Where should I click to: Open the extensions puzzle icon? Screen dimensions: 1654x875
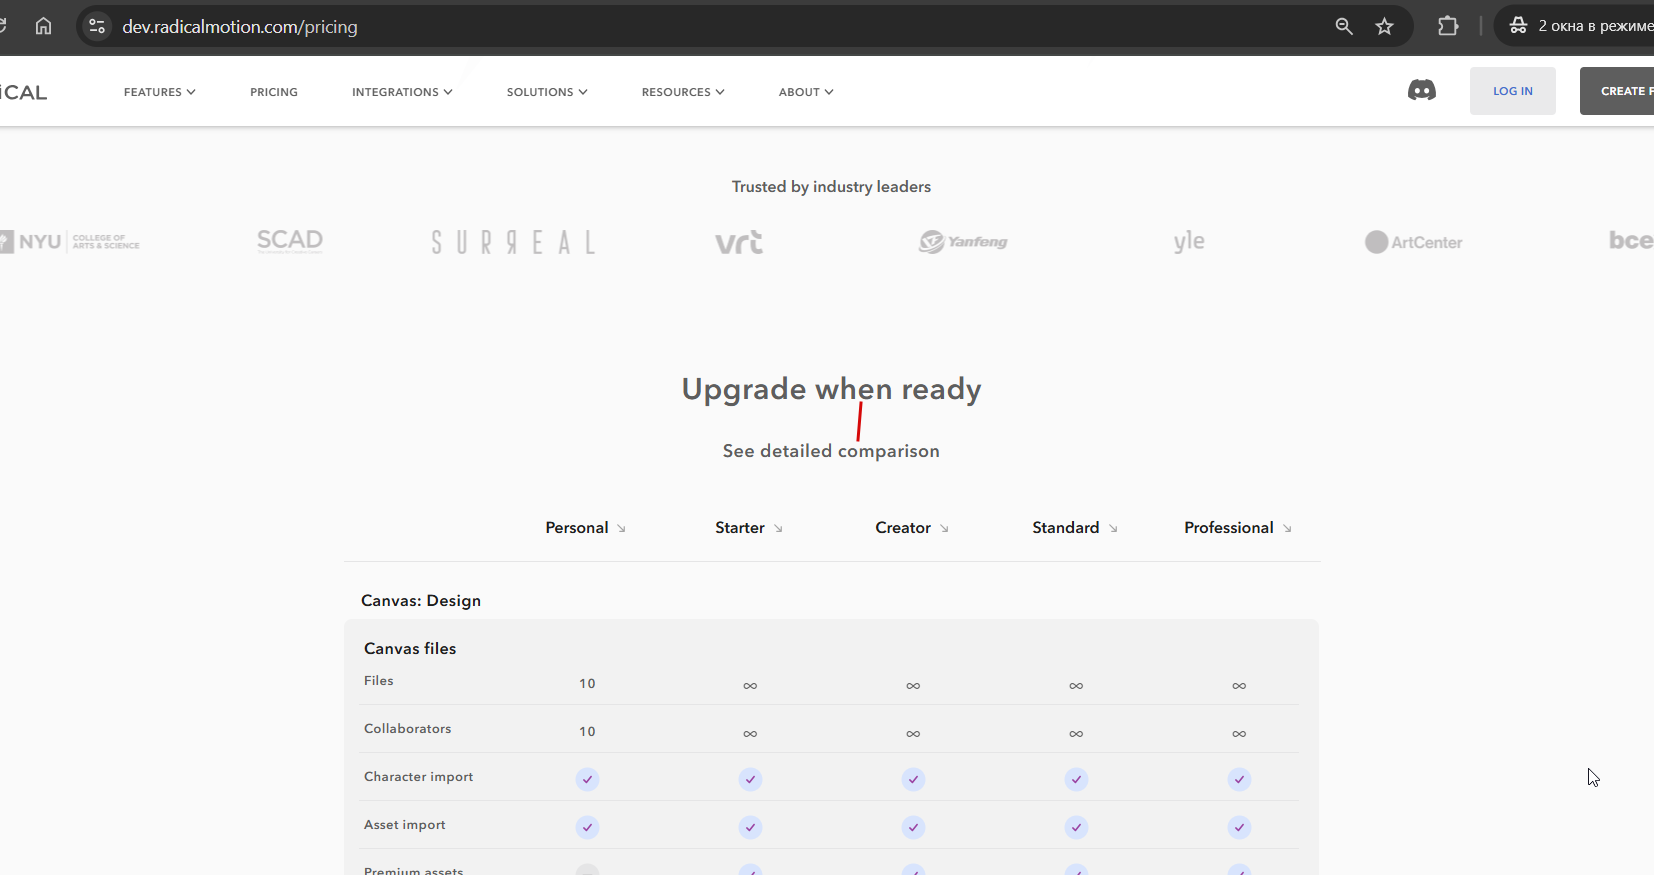[x=1447, y=26]
